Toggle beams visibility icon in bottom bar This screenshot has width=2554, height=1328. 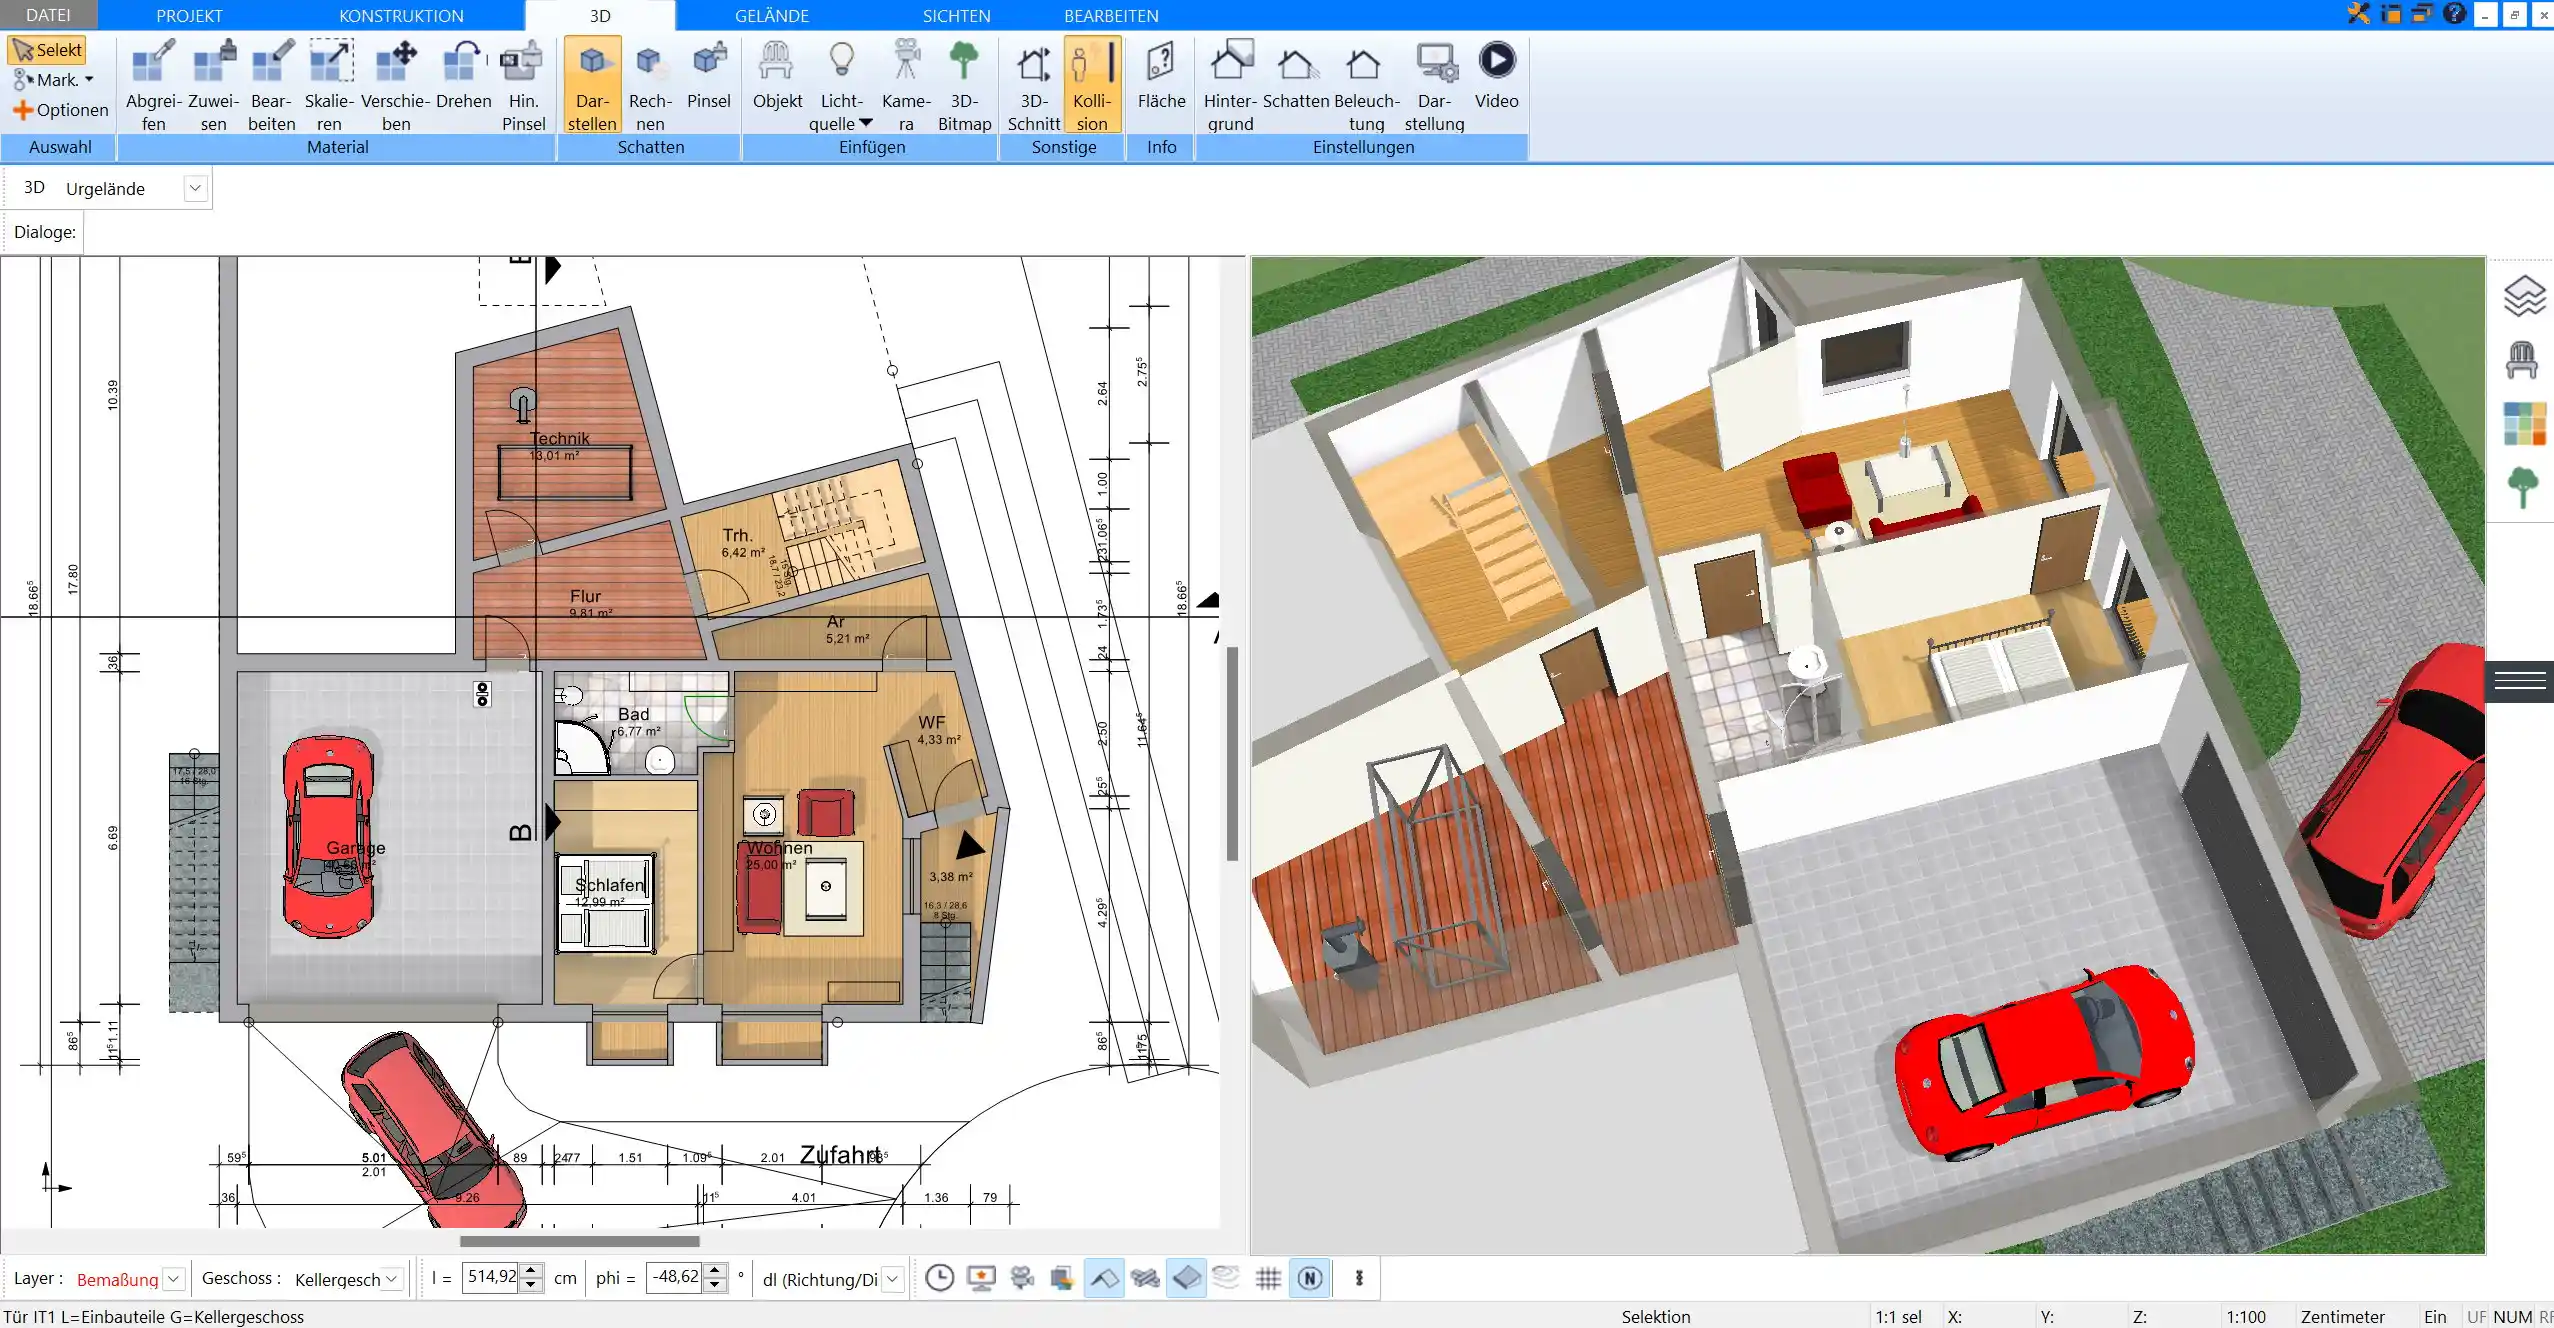1145,1278
